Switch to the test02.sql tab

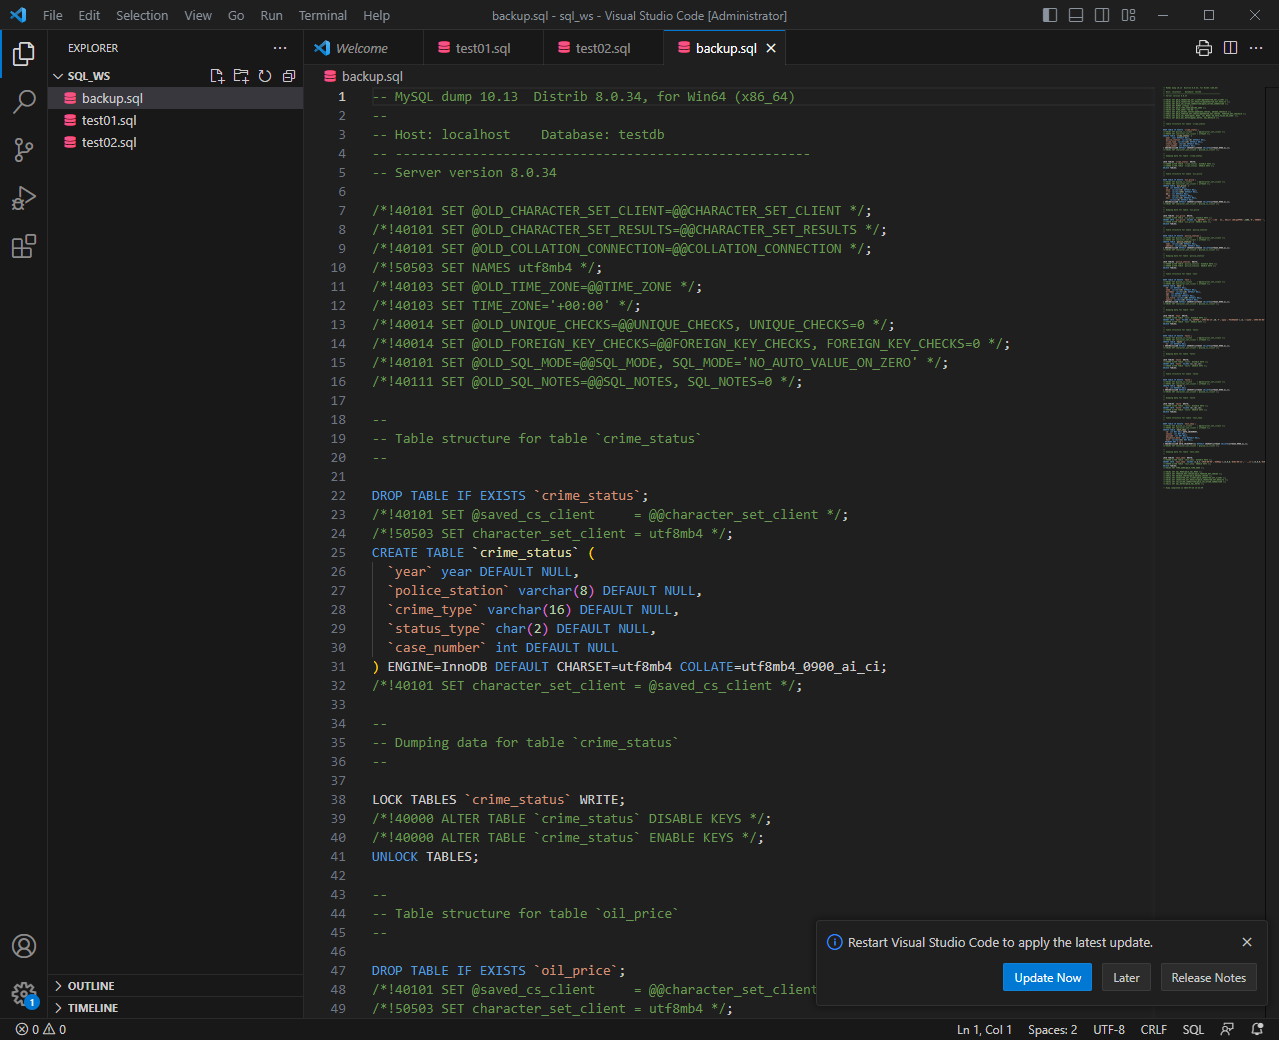[603, 48]
